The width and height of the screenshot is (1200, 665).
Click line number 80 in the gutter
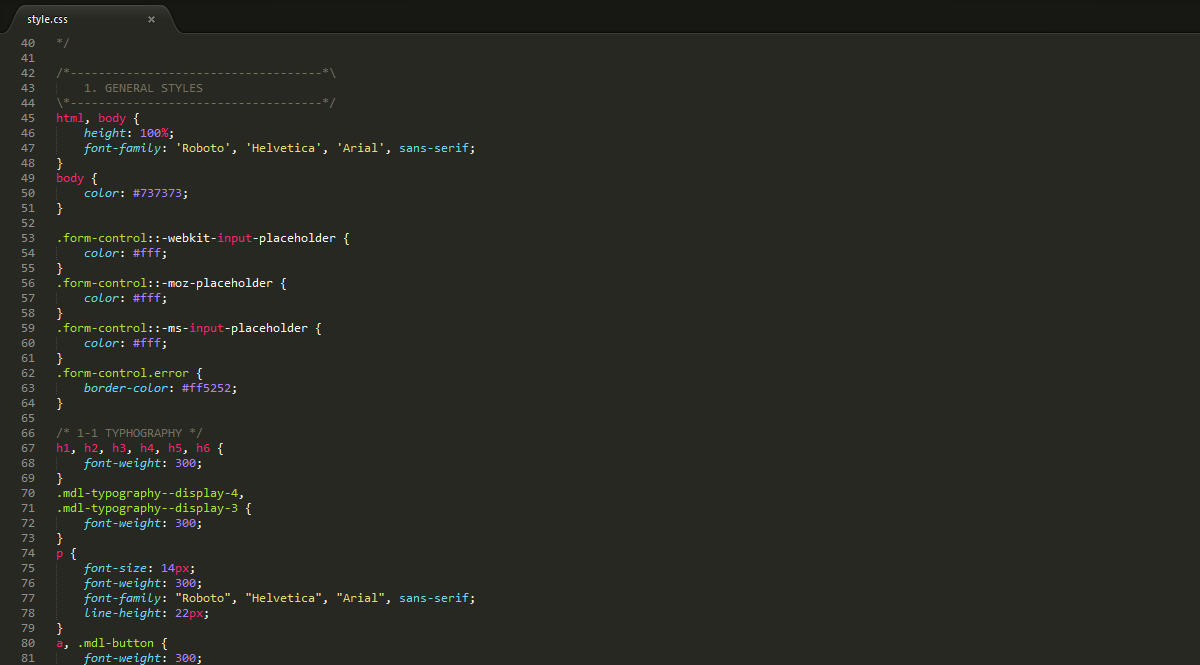click(x=27, y=643)
